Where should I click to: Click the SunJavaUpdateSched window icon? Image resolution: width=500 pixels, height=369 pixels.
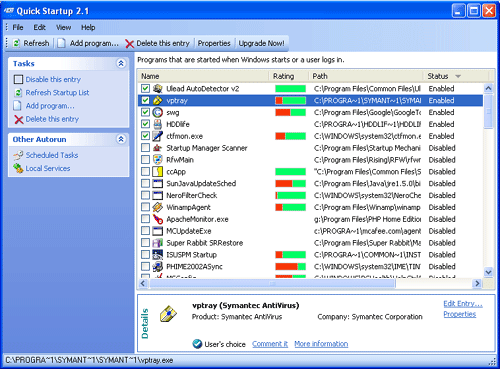[158, 183]
